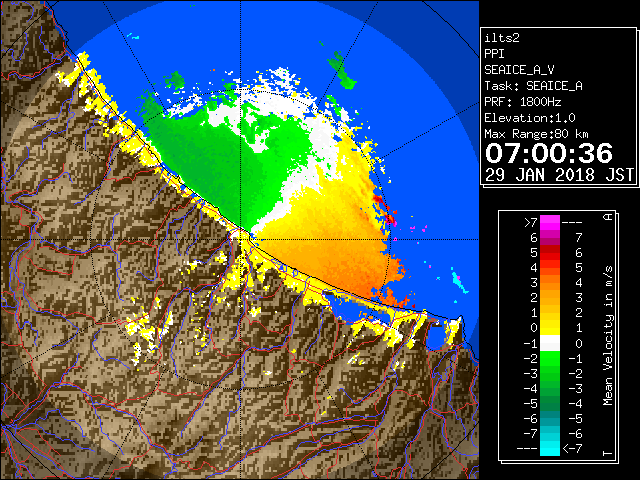Click the 'A' letter atop the legend
The image size is (640, 480).
608,217
